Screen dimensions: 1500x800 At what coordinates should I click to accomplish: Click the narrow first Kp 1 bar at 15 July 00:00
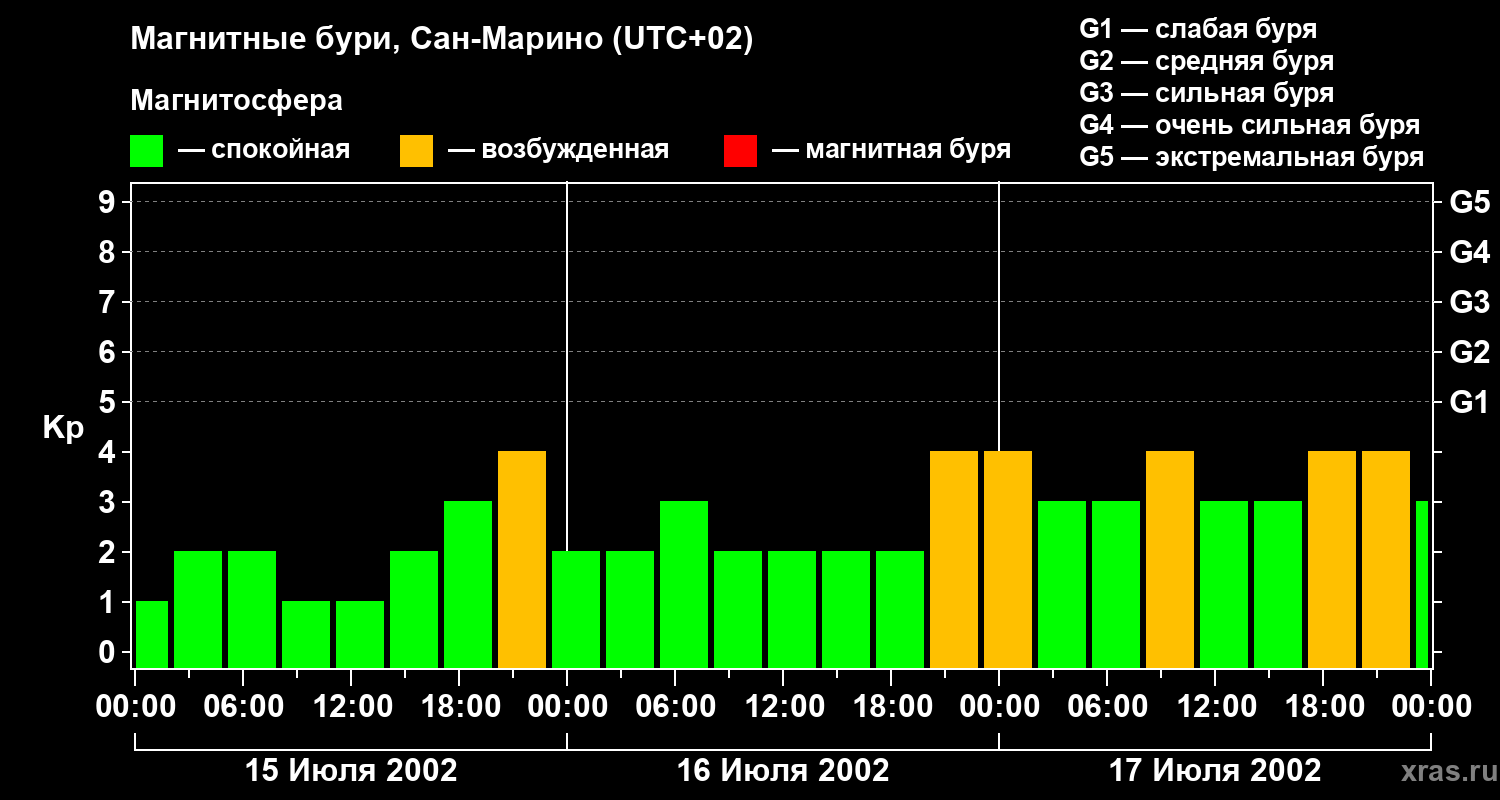pyautogui.click(x=152, y=634)
